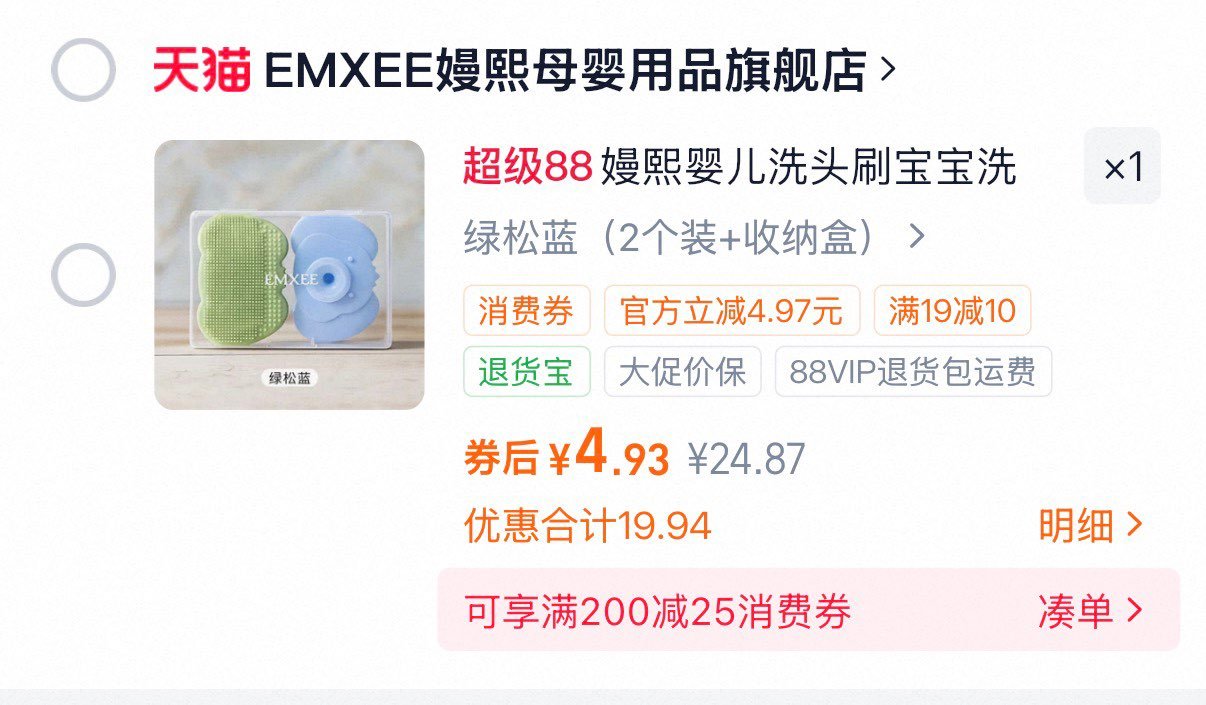Tap the 退货宝 green tag
Screen dimensions: 1206x705
point(526,371)
